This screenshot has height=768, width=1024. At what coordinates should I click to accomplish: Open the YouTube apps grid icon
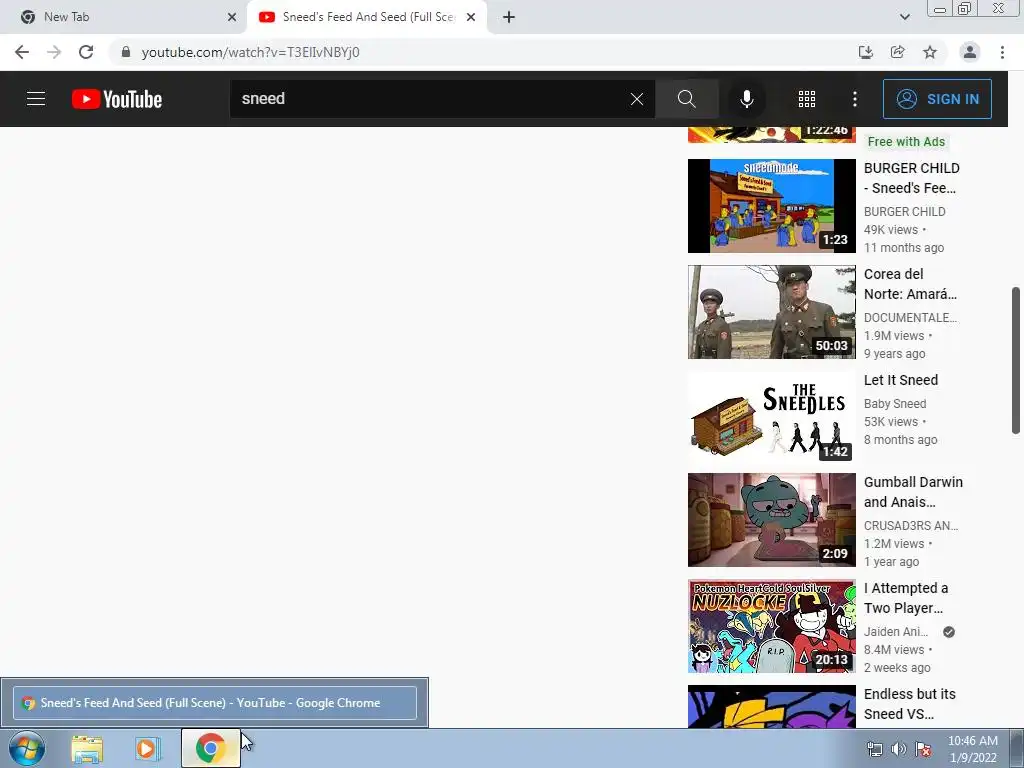coord(807,99)
